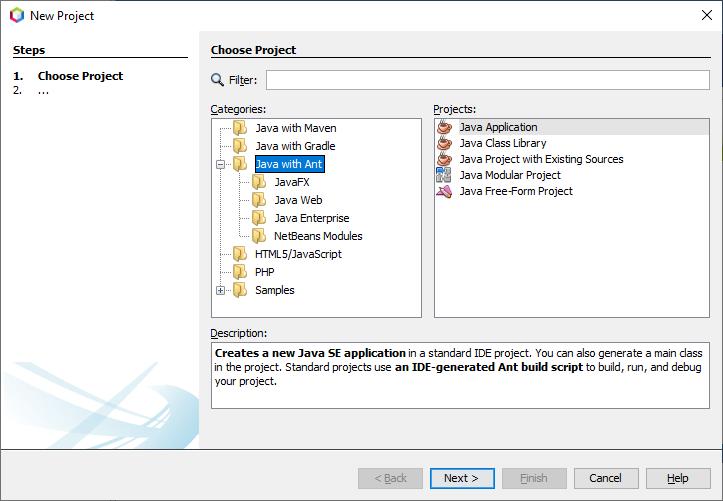This screenshot has width=723, height=501.
Task: Click the Java Modular Project icon
Action: (444, 175)
